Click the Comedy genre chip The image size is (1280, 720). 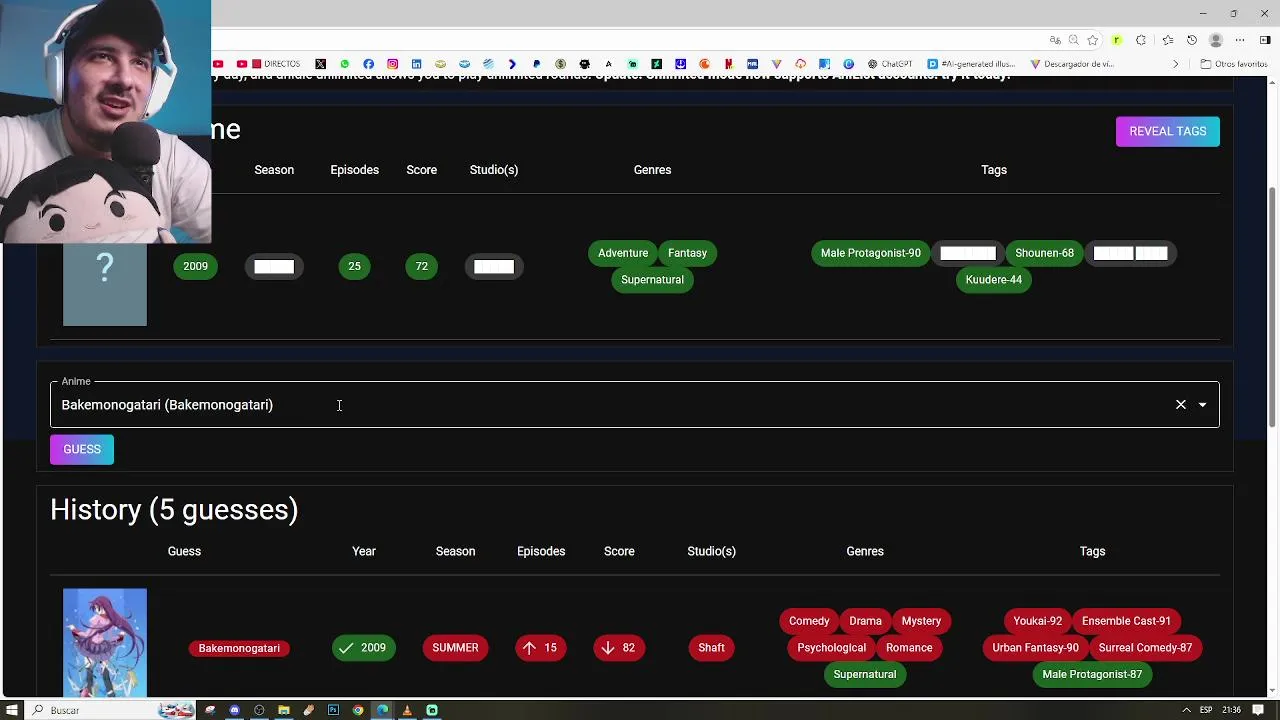809,621
